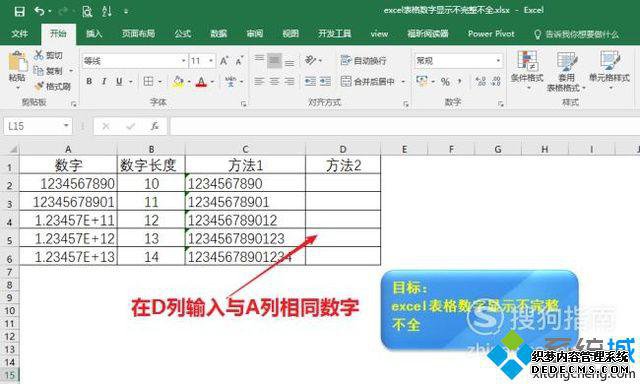The image size is (640, 384).
Task: Click the red font color swatch button
Action: 201,82
